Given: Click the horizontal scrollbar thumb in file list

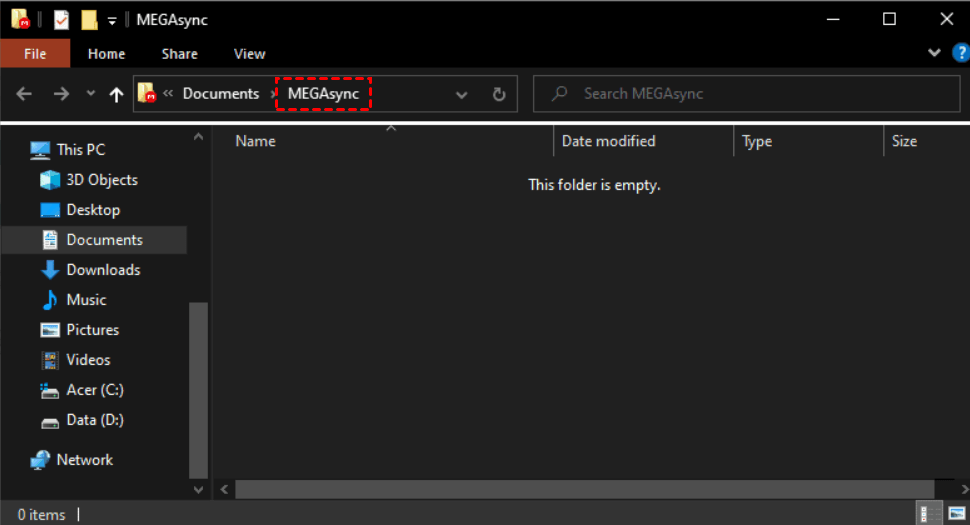Looking at the screenshot, I should coord(585,490).
